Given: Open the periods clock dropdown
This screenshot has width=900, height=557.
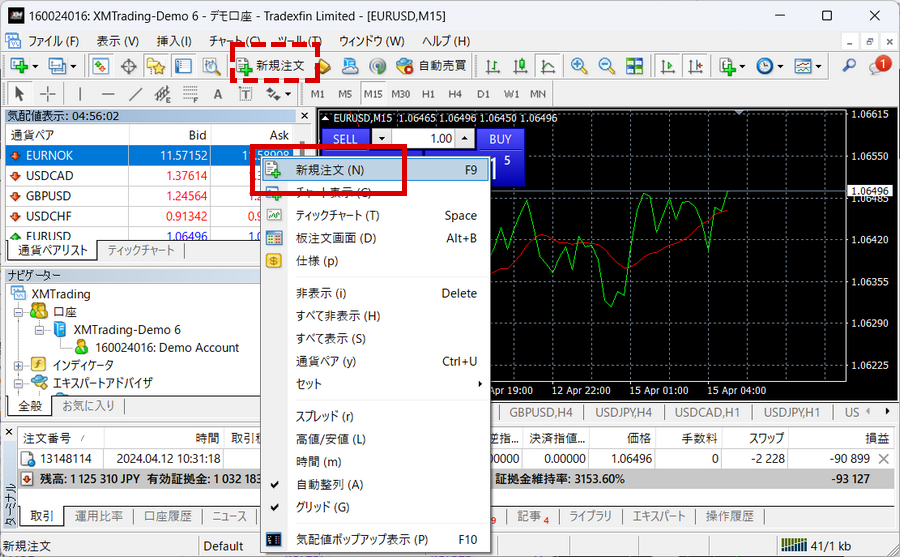Looking at the screenshot, I should tap(769, 66).
